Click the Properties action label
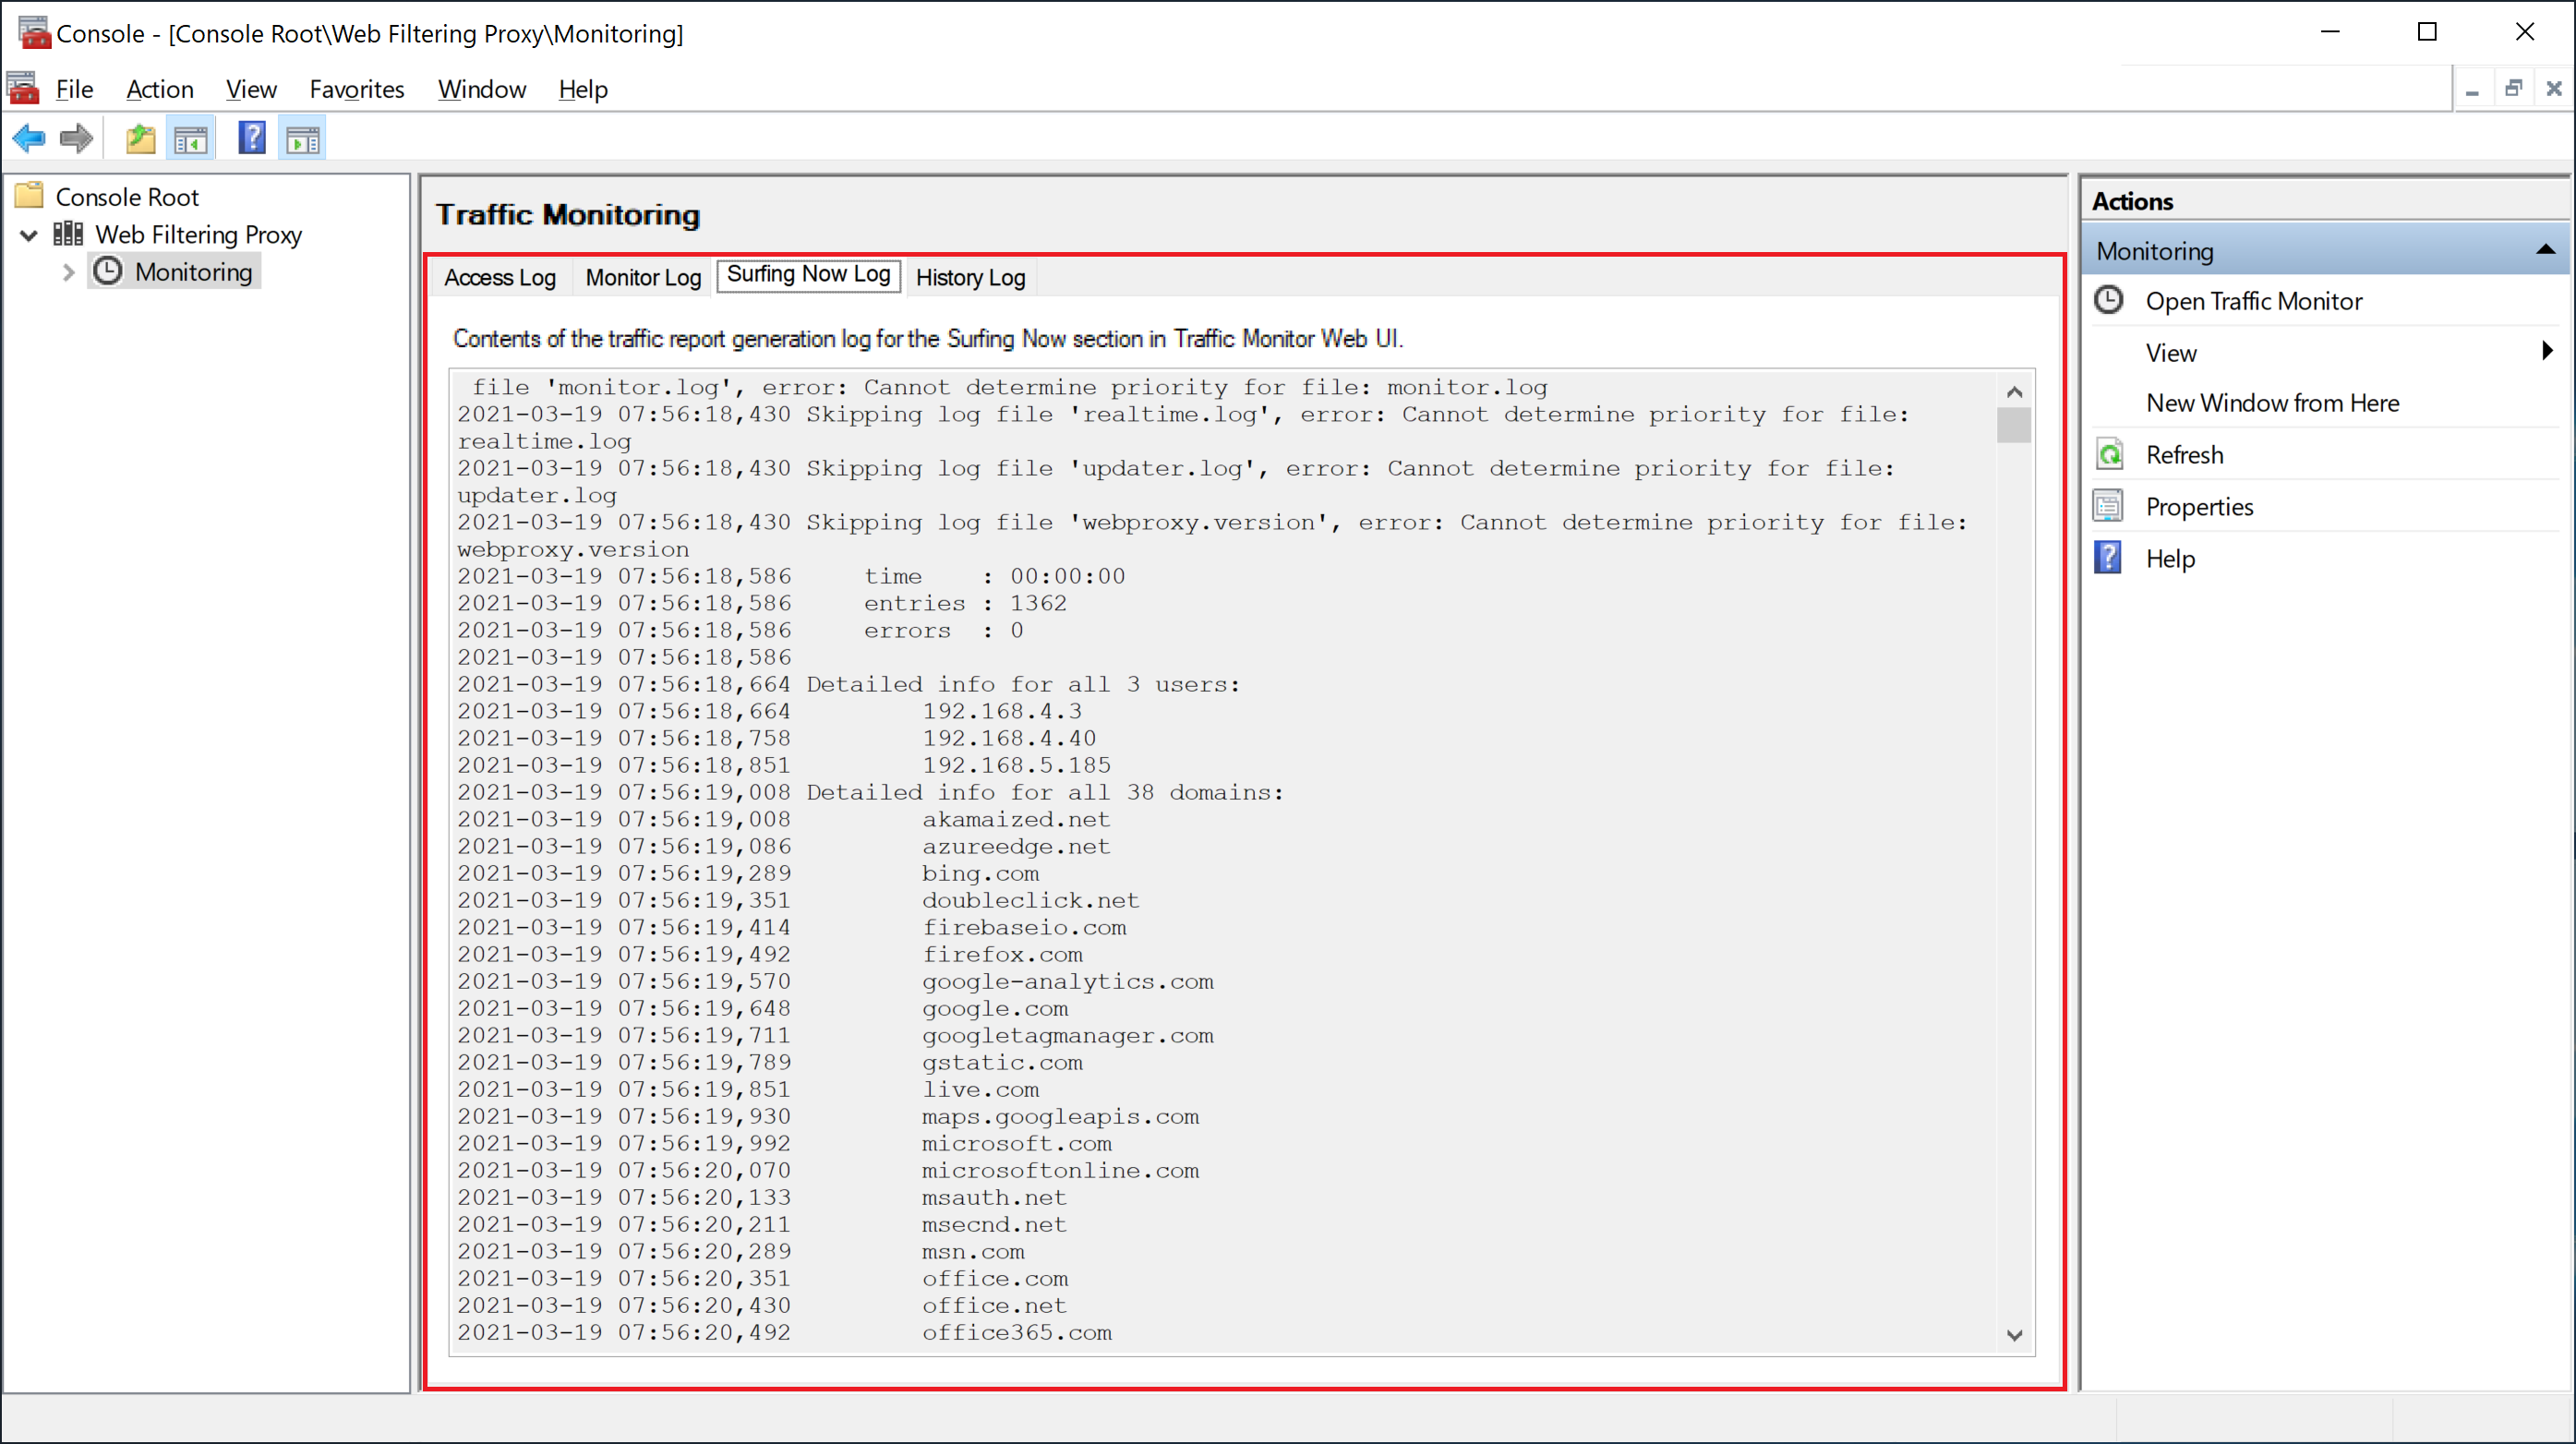Image resolution: width=2576 pixels, height=1444 pixels. click(2199, 507)
